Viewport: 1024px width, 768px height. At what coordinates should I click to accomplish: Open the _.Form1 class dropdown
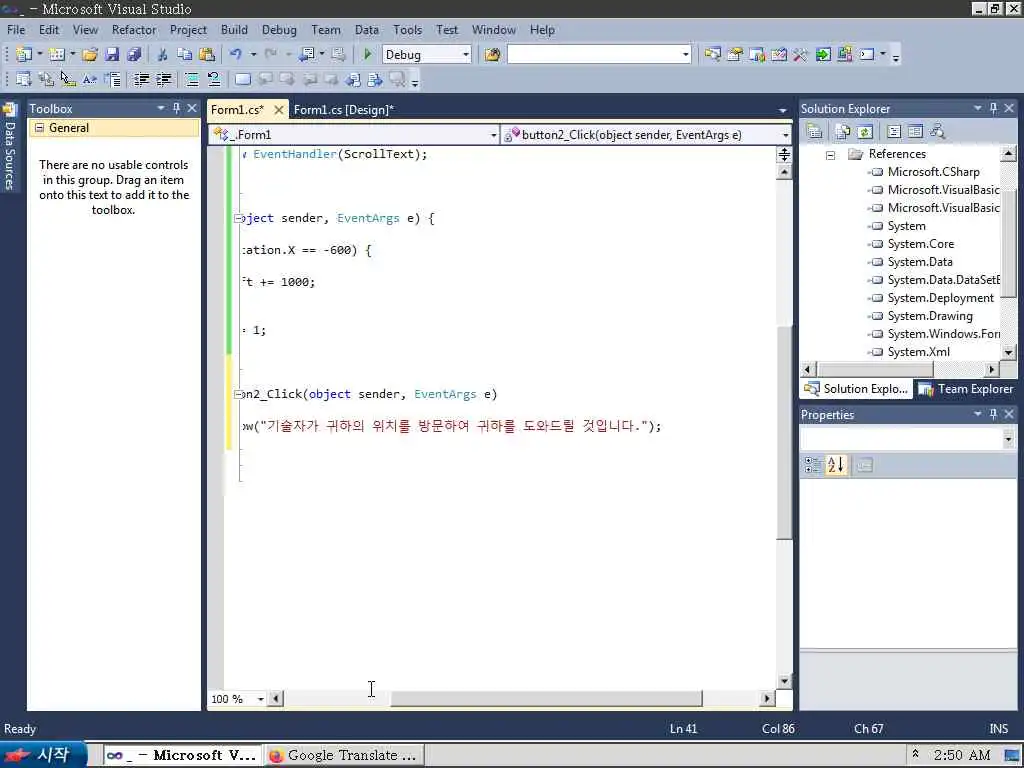click(494, 135)
